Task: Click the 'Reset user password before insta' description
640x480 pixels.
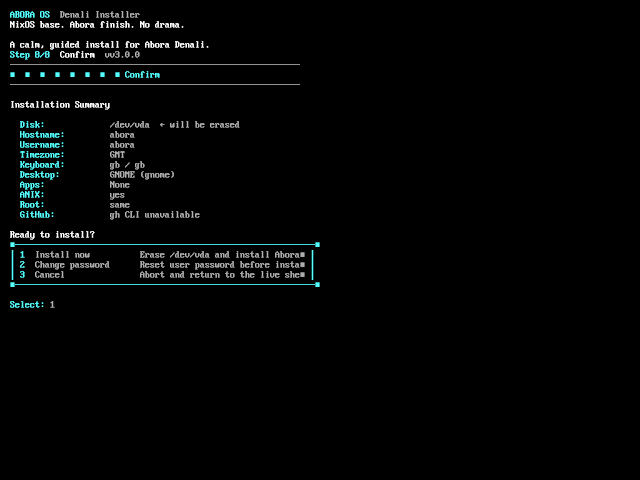Action: pos(220,265)
